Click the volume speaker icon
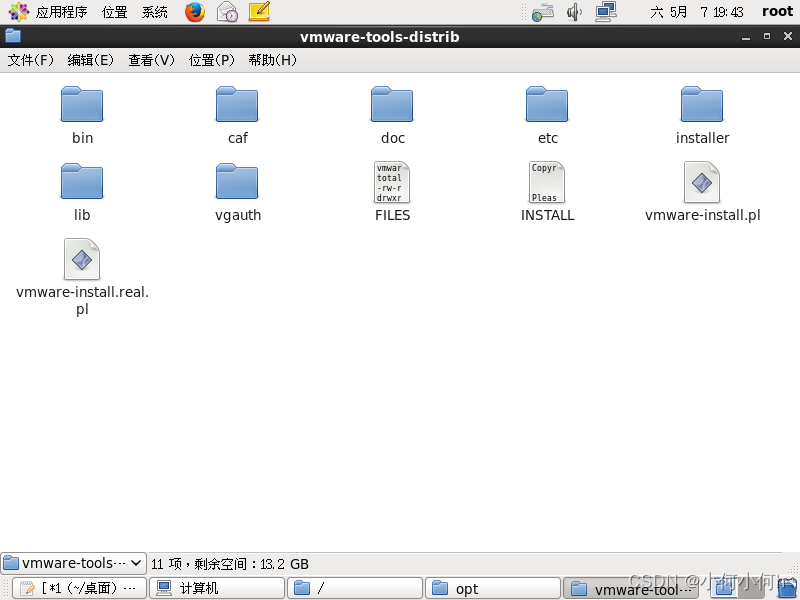The width and height of the screenshot is (800, 600). 574,12
